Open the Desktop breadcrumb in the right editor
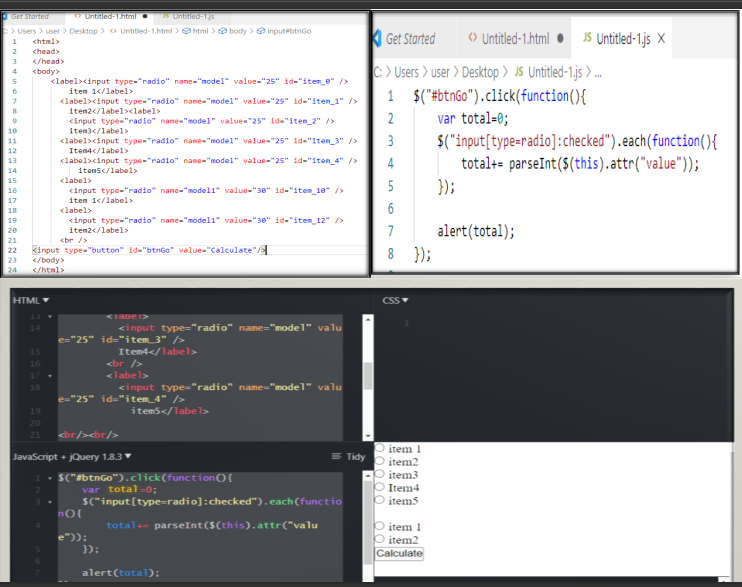 [x=480, y=72]
